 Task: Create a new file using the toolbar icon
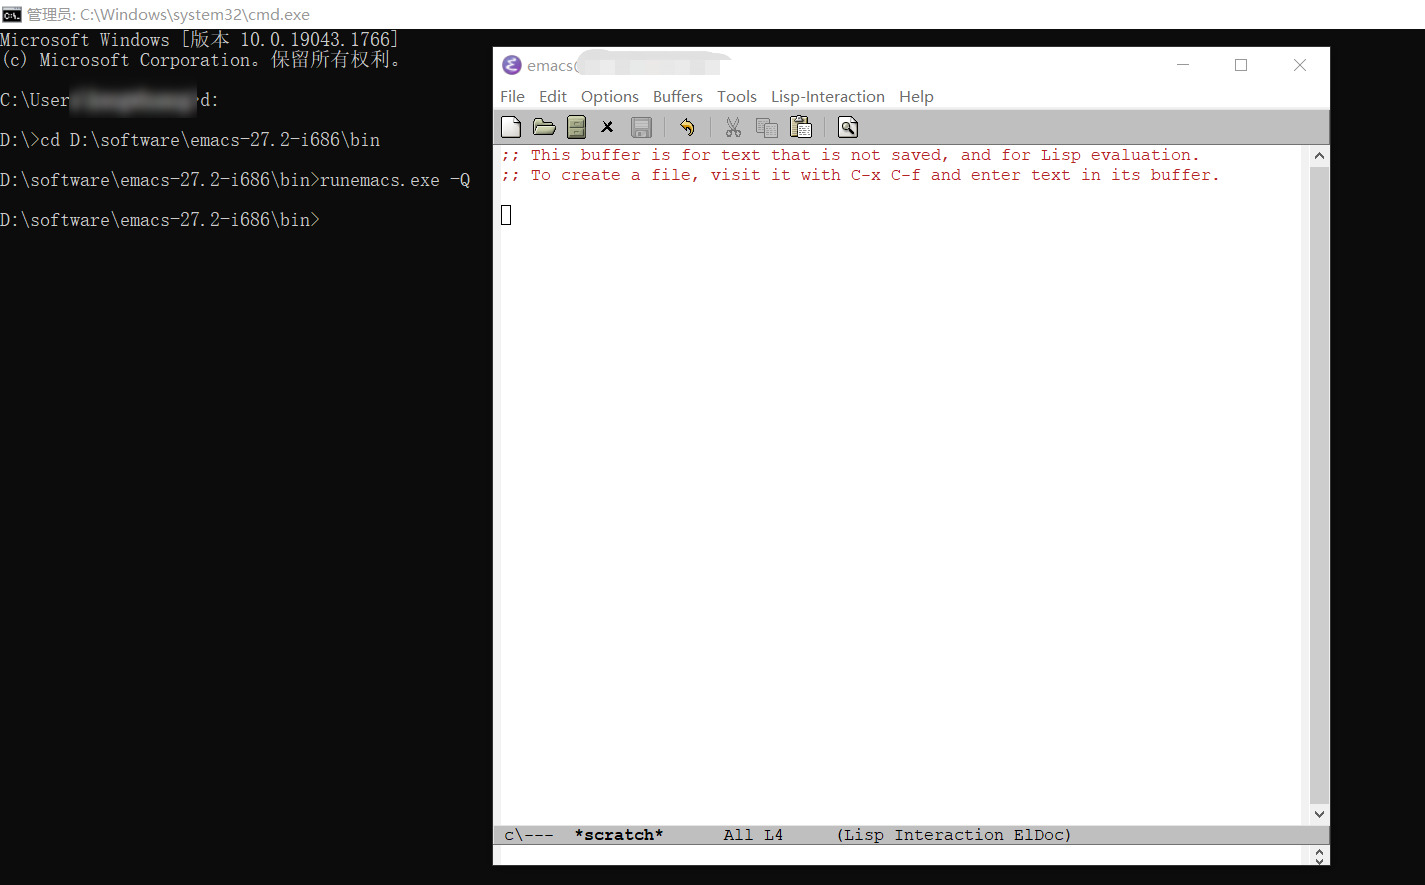(511, 127)
